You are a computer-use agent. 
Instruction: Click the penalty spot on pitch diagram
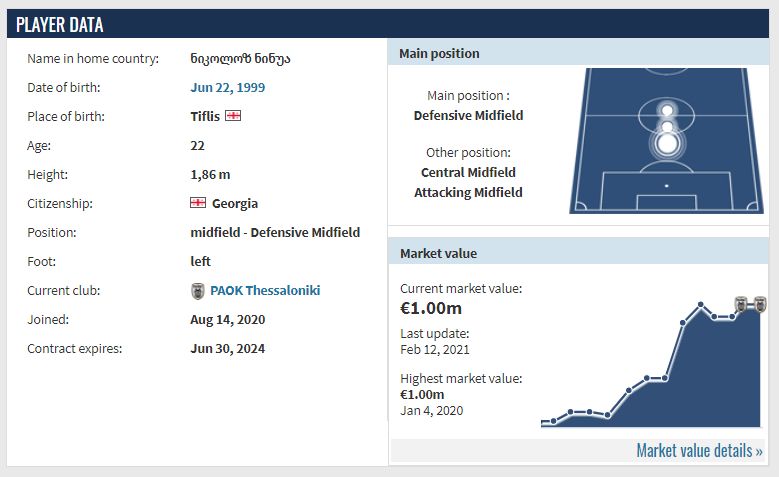[667, 186]
